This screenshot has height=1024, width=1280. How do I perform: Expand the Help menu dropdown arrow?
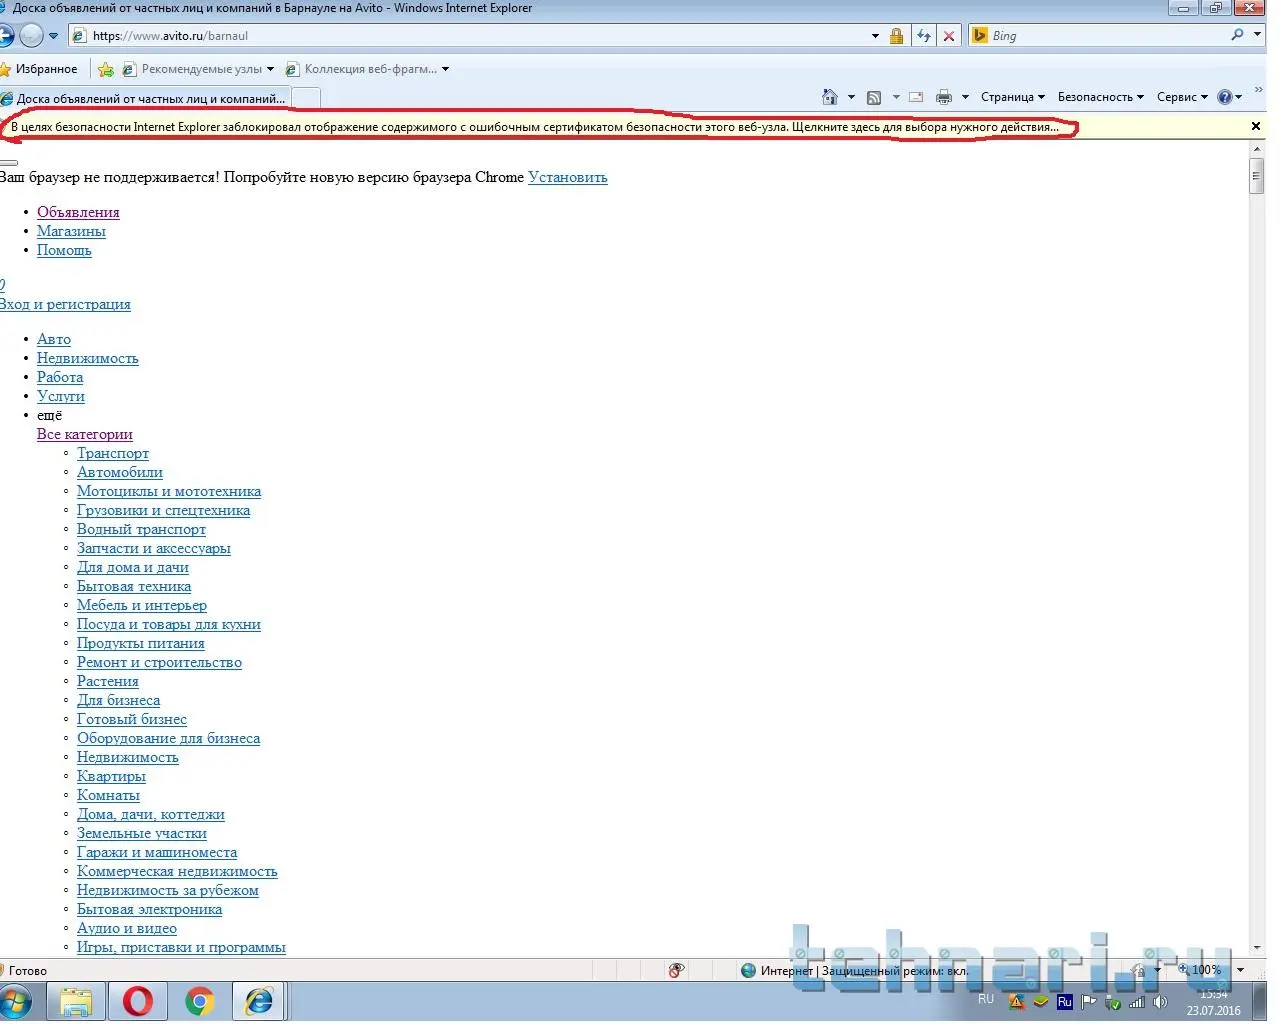point(1239,97)
